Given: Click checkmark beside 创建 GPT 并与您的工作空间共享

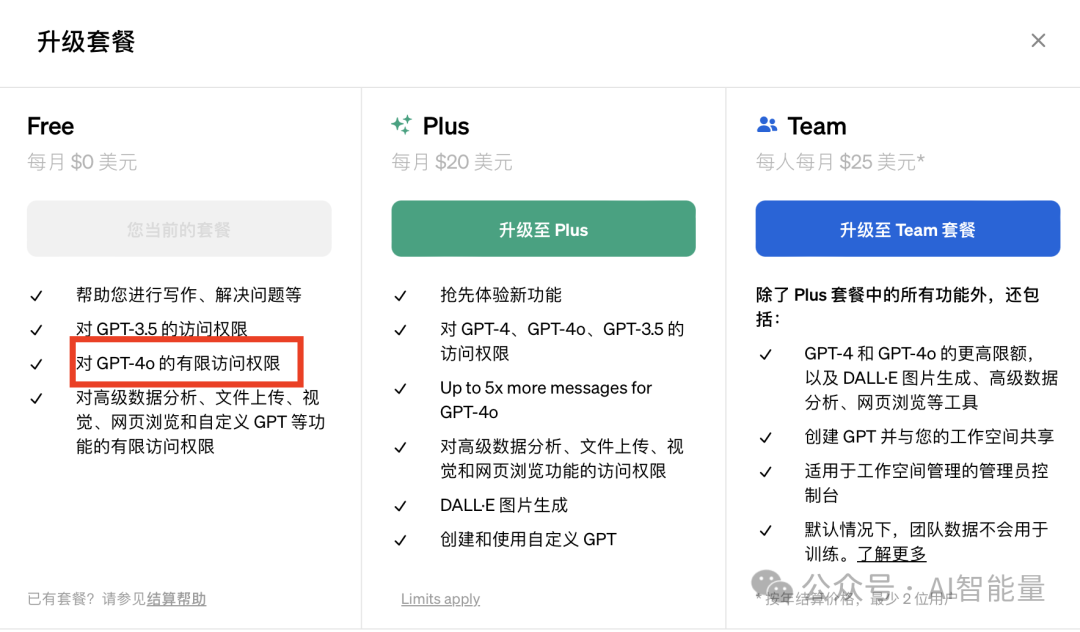Looking at the screenshot, I should 765,438.
